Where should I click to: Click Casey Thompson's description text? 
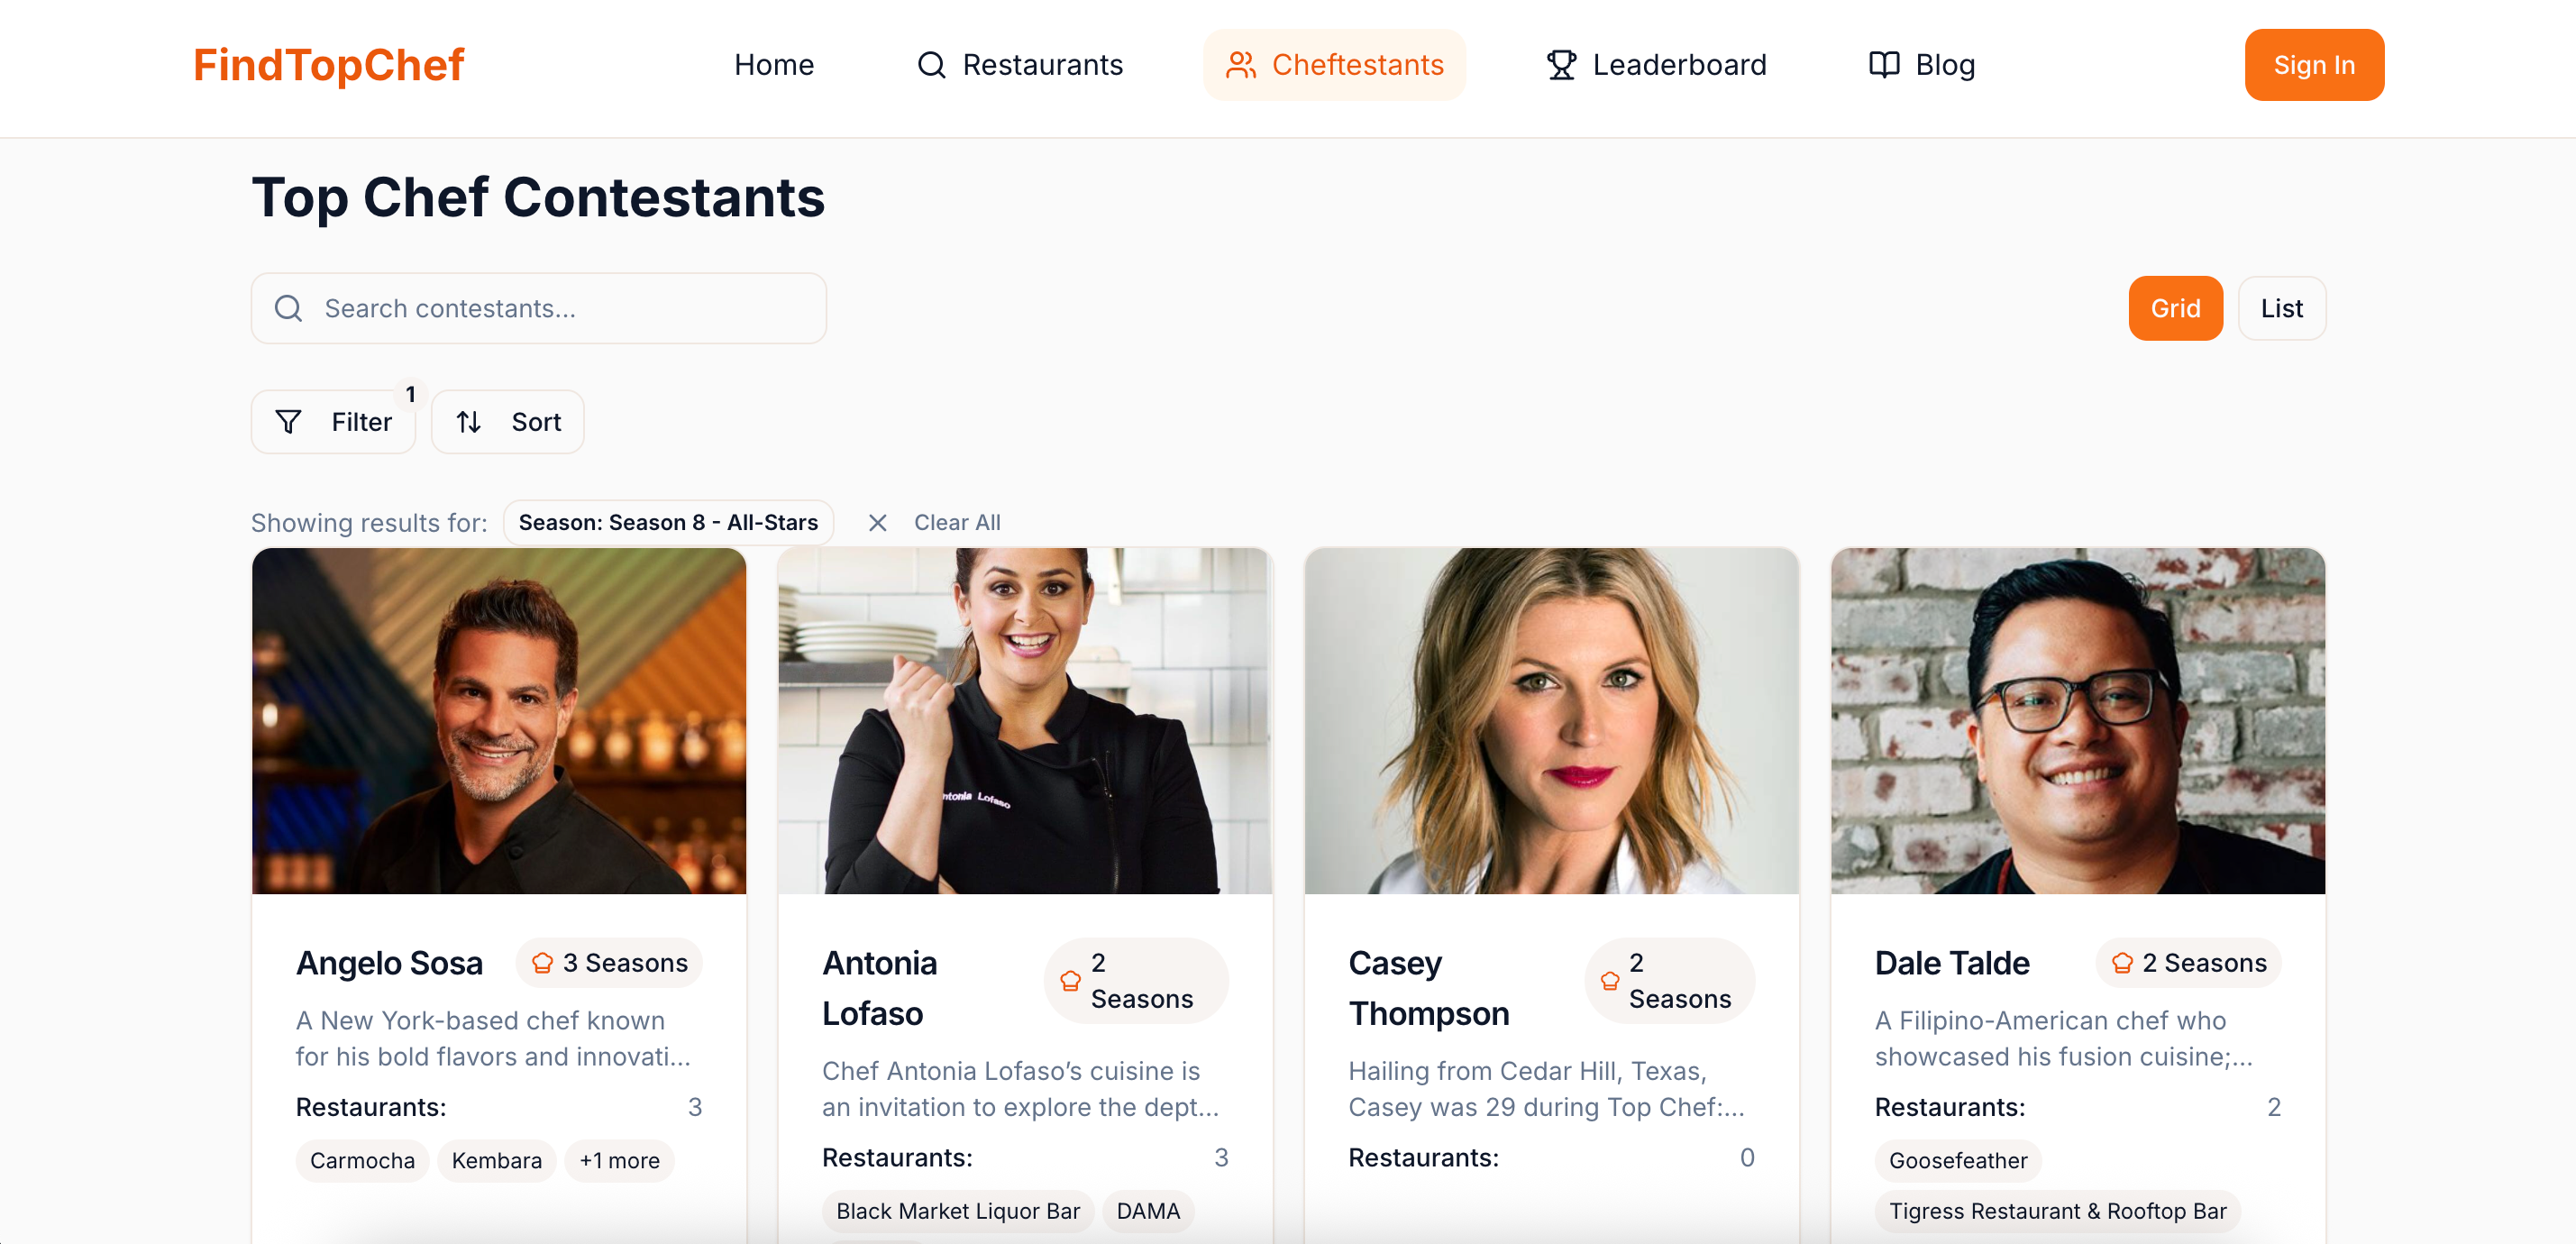[1546, 1088]
